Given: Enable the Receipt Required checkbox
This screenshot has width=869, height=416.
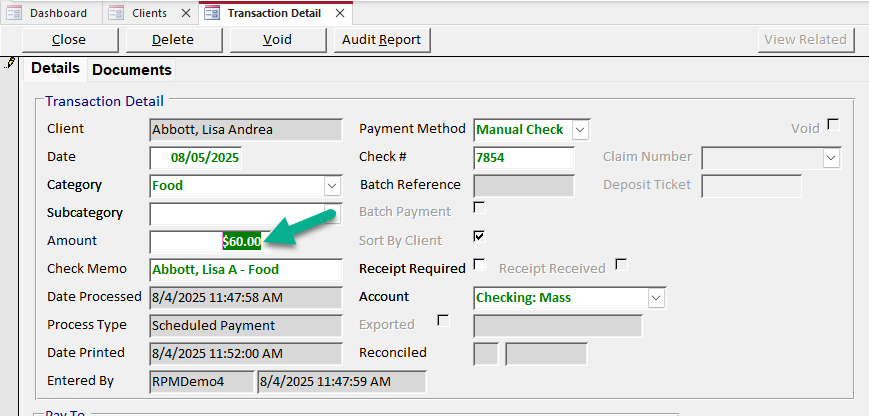Looking at the screenshot, I should point(479,265).
